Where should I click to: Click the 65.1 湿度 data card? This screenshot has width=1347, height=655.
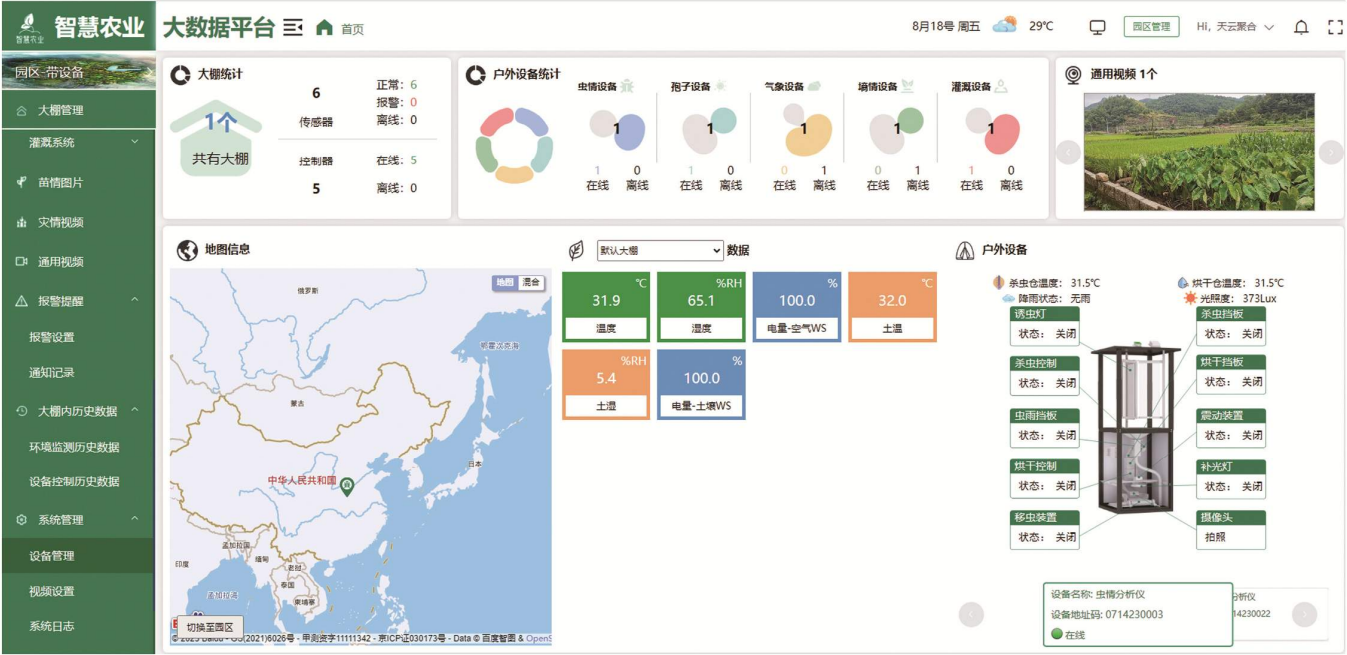pos(701,307)
